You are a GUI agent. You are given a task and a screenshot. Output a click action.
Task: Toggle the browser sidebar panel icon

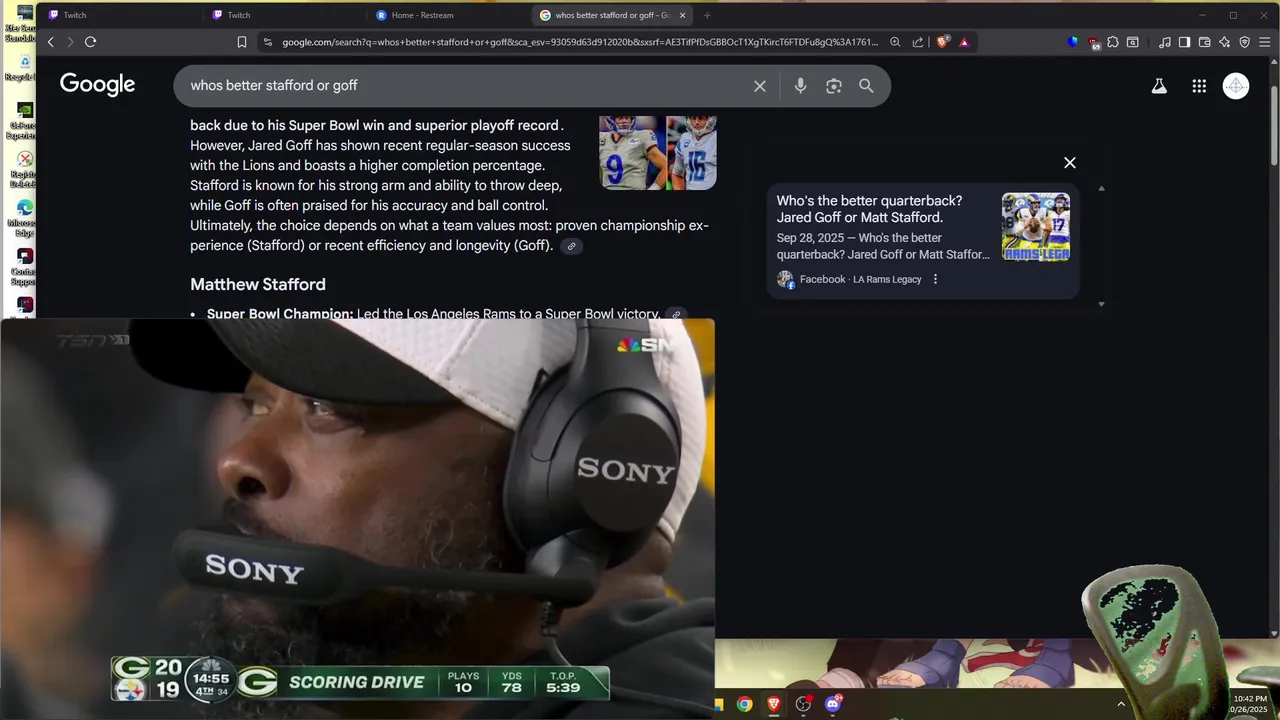tap(1184, 42)
